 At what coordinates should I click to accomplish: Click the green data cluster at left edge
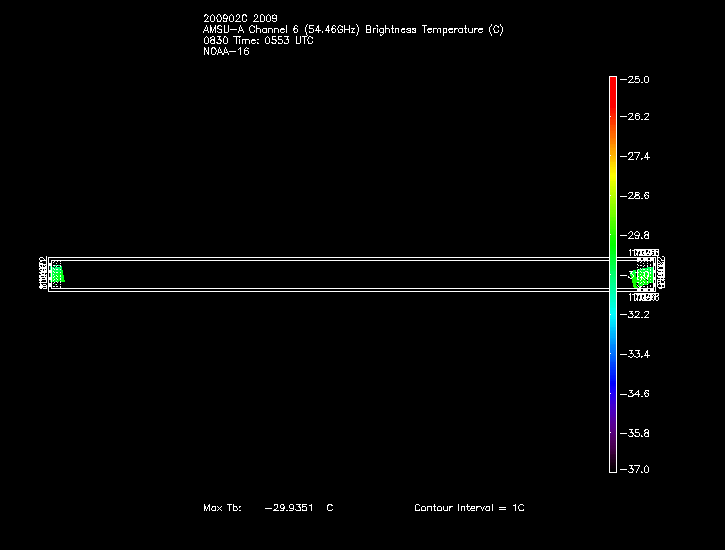pyautogui.click(x=57, y=274)
